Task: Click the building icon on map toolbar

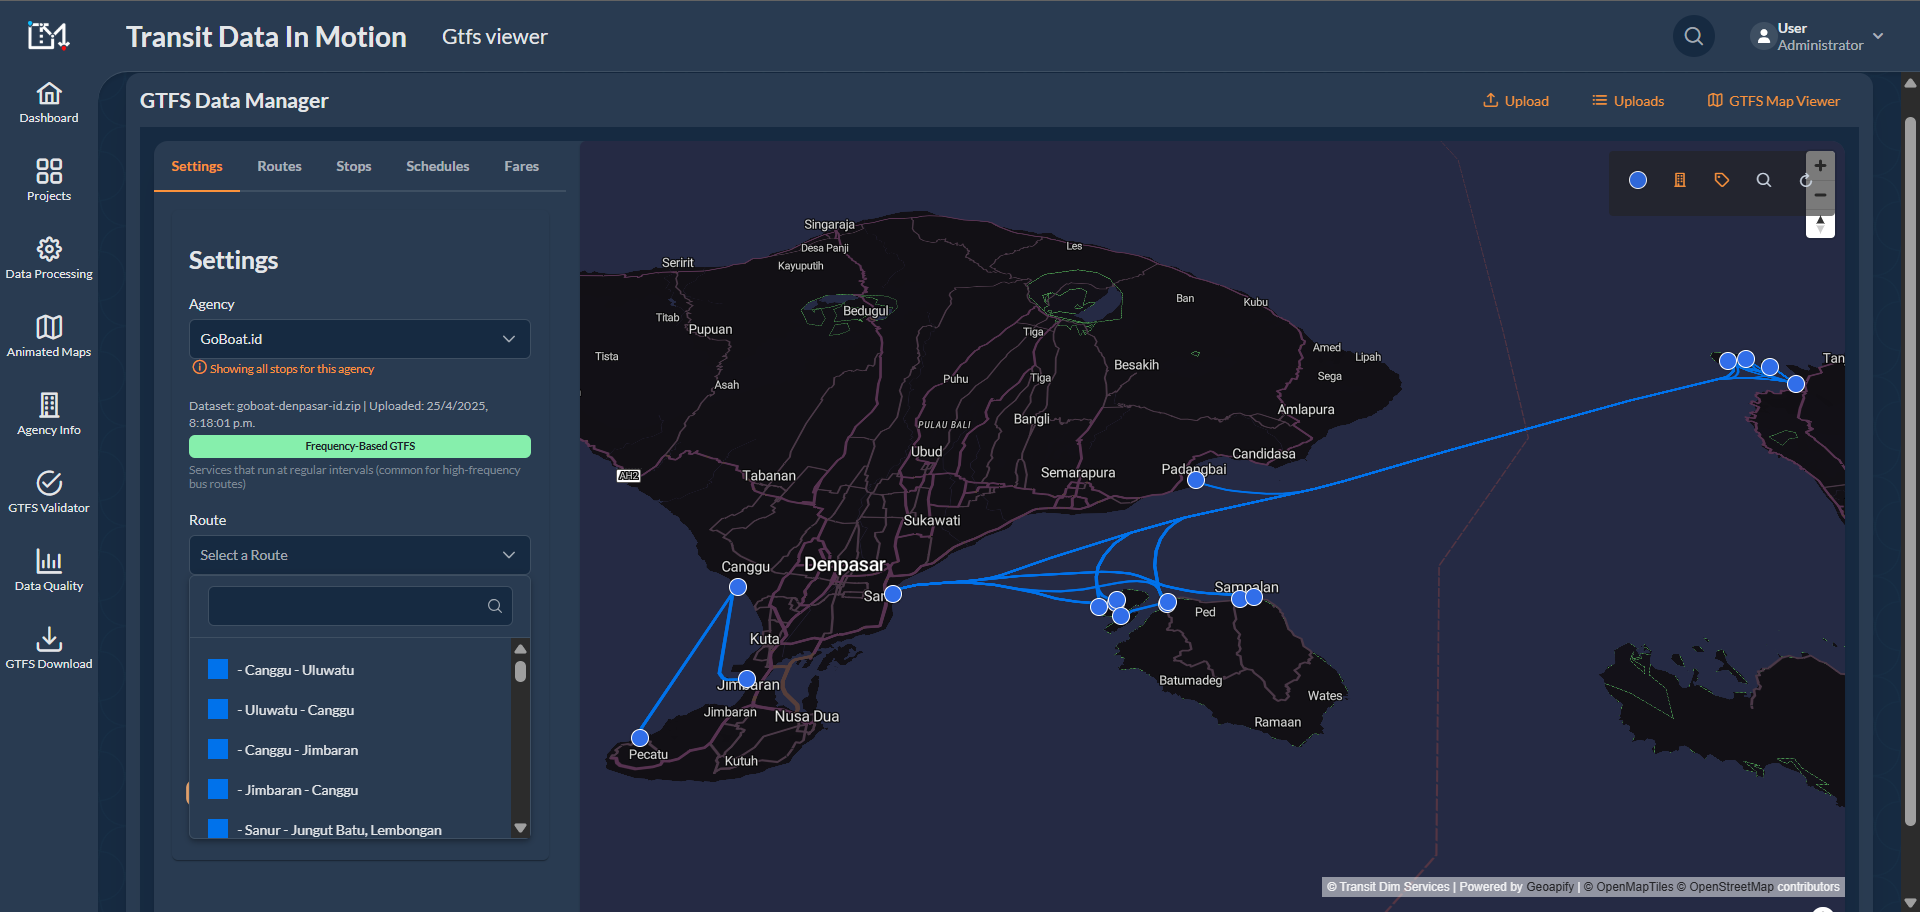Action: [x=1680, y=180]
